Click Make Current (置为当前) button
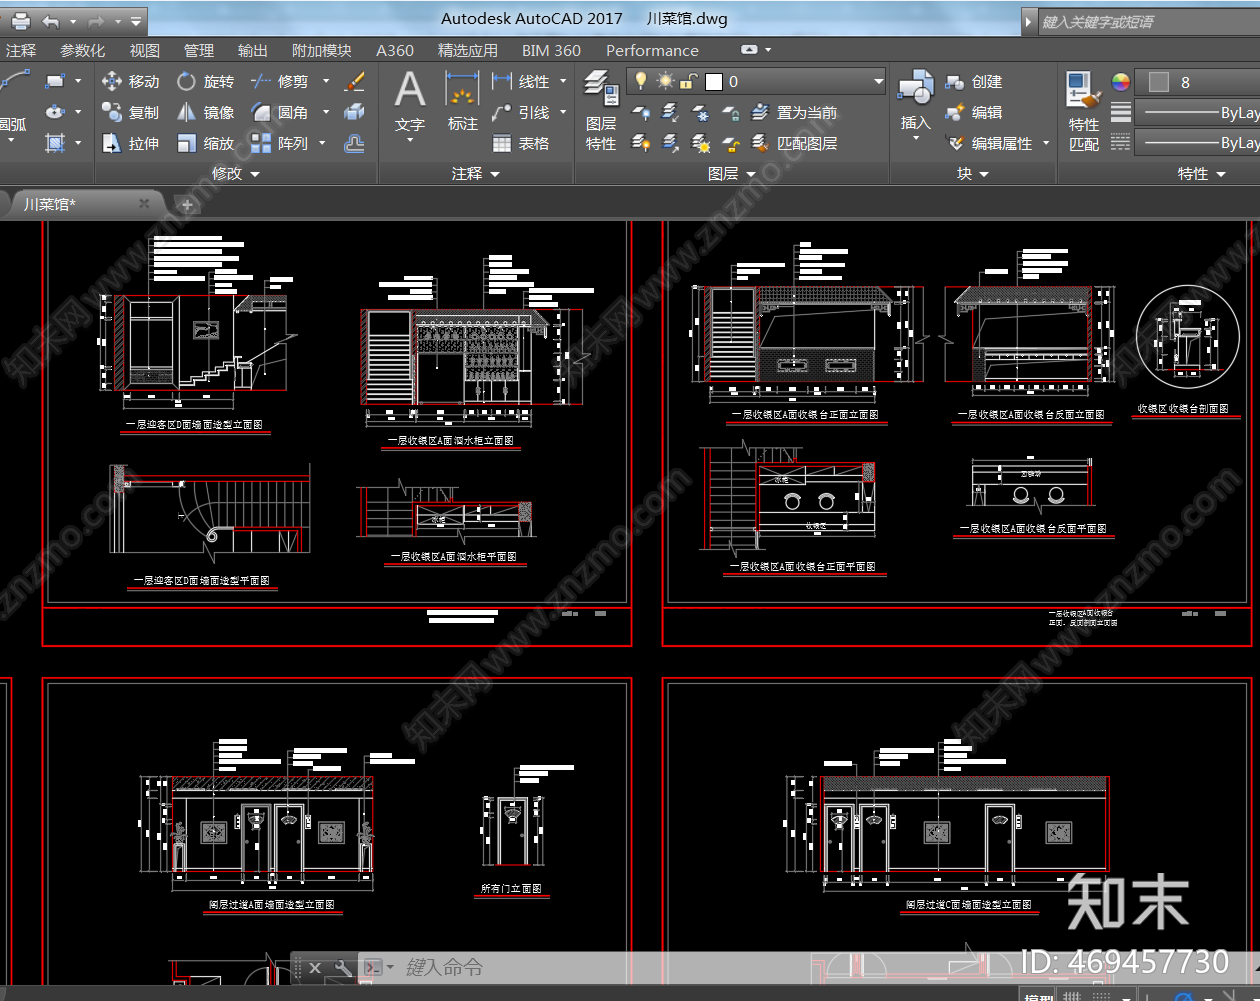This screenshot has width=1260, height=1001. point(794,113)
